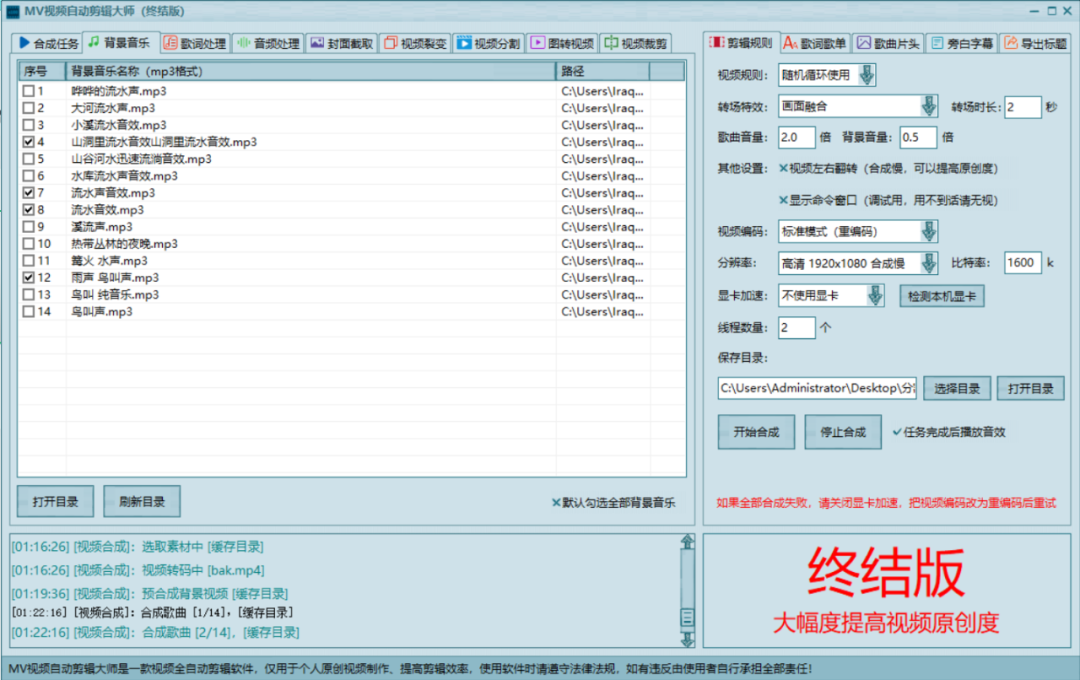Toggle 默认勾选全部背景音乐 option
Image resolution: width=1080 pixels, height=680 pixels.
[557, 503]
